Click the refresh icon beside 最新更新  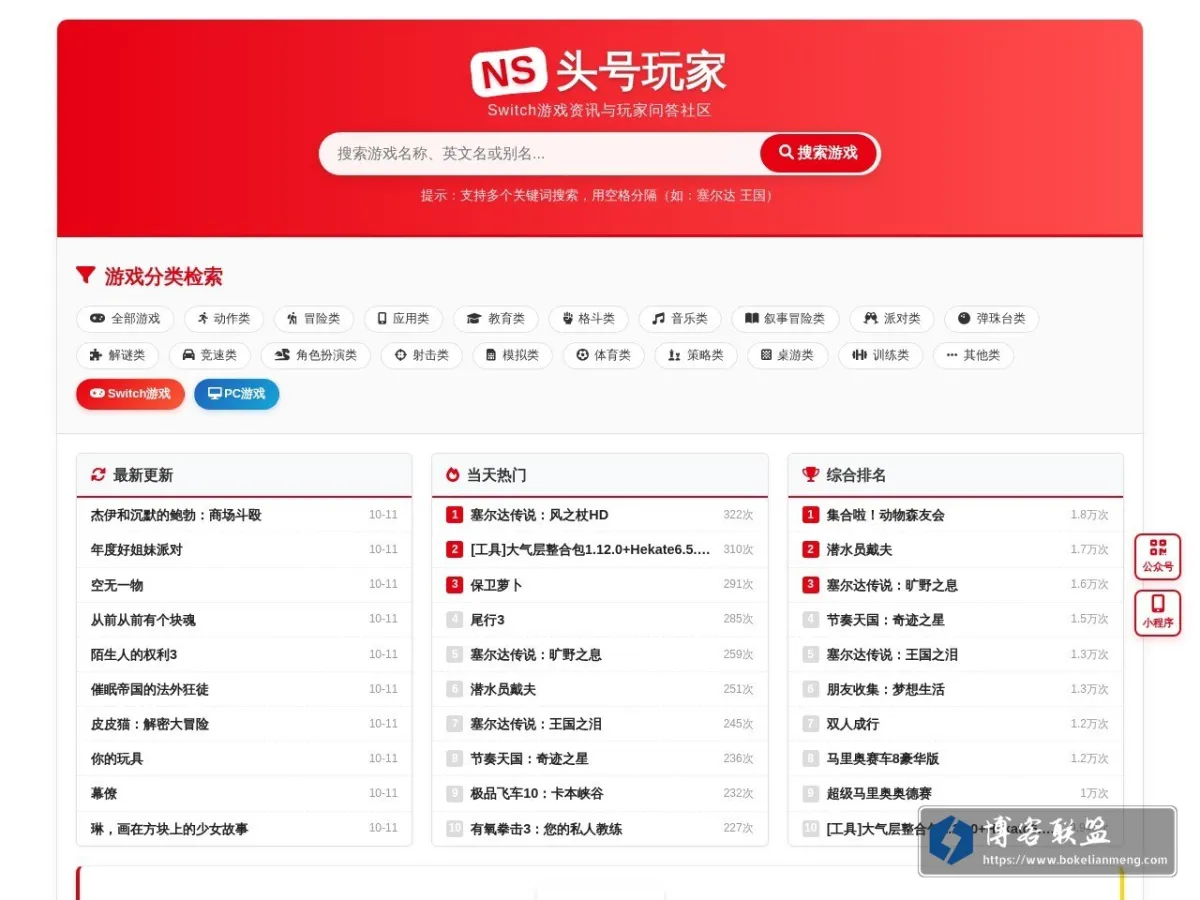[x=98, y=475]
